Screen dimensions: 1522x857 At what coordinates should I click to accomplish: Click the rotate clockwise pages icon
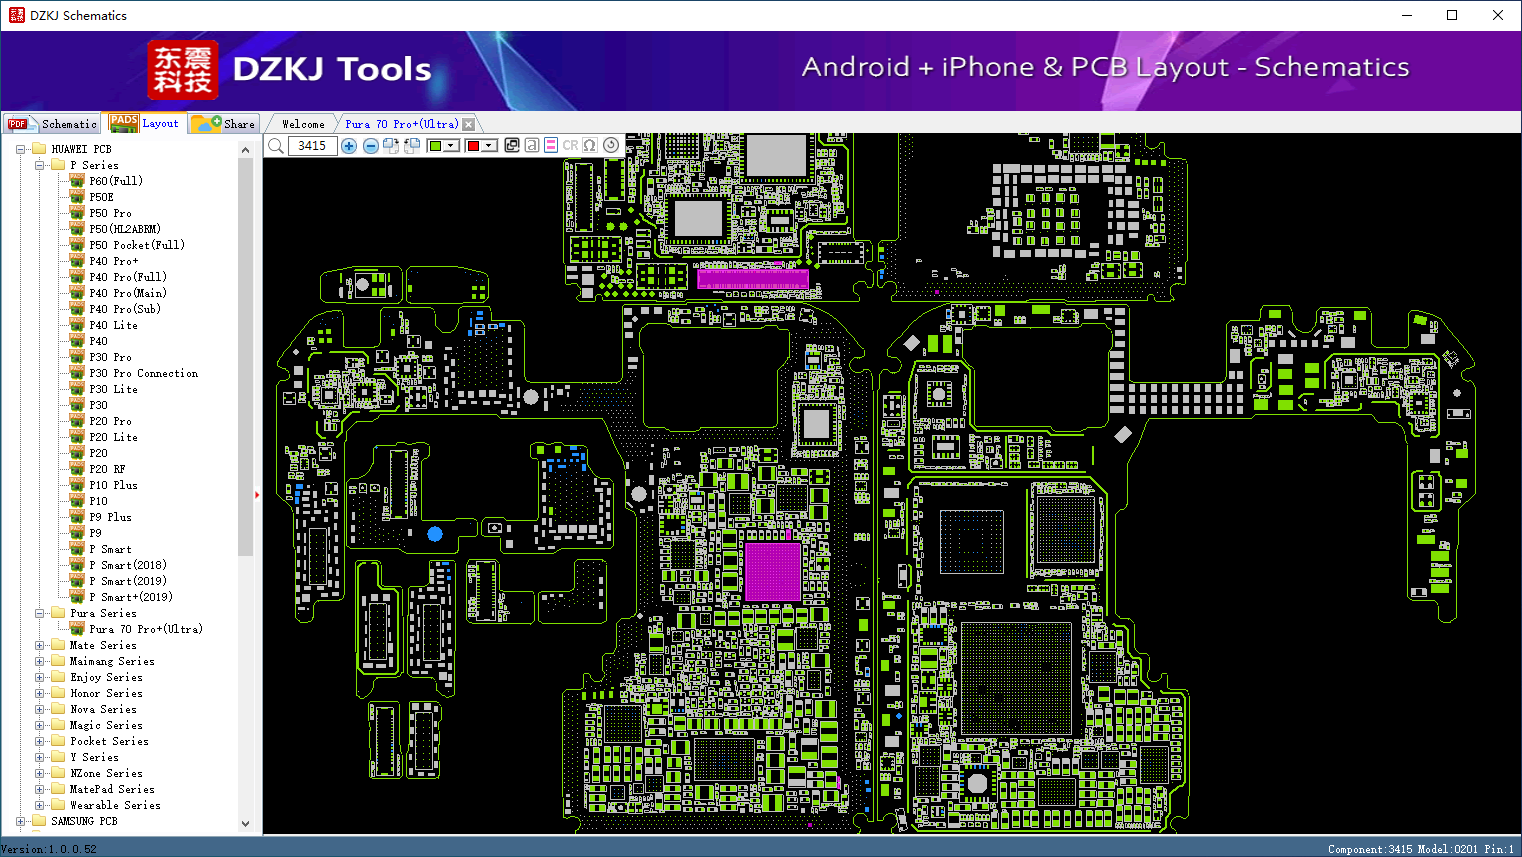click(391, 146)
